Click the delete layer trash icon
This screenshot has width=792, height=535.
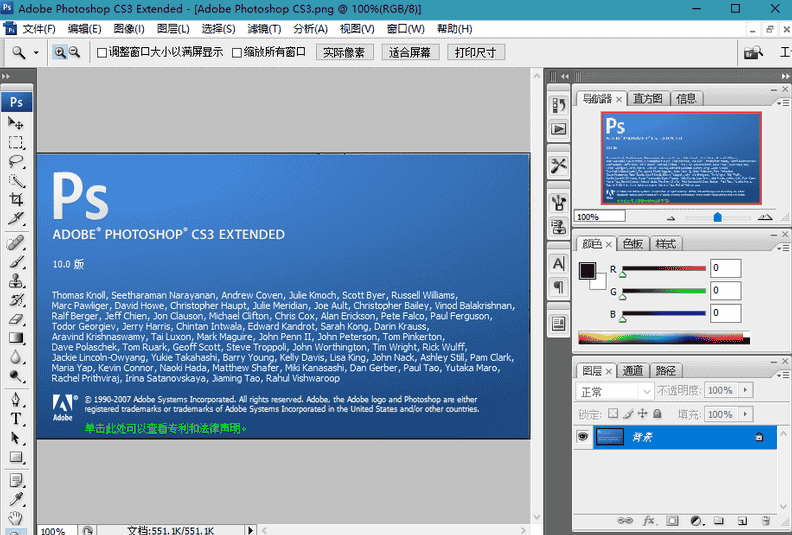click(765, 521)
